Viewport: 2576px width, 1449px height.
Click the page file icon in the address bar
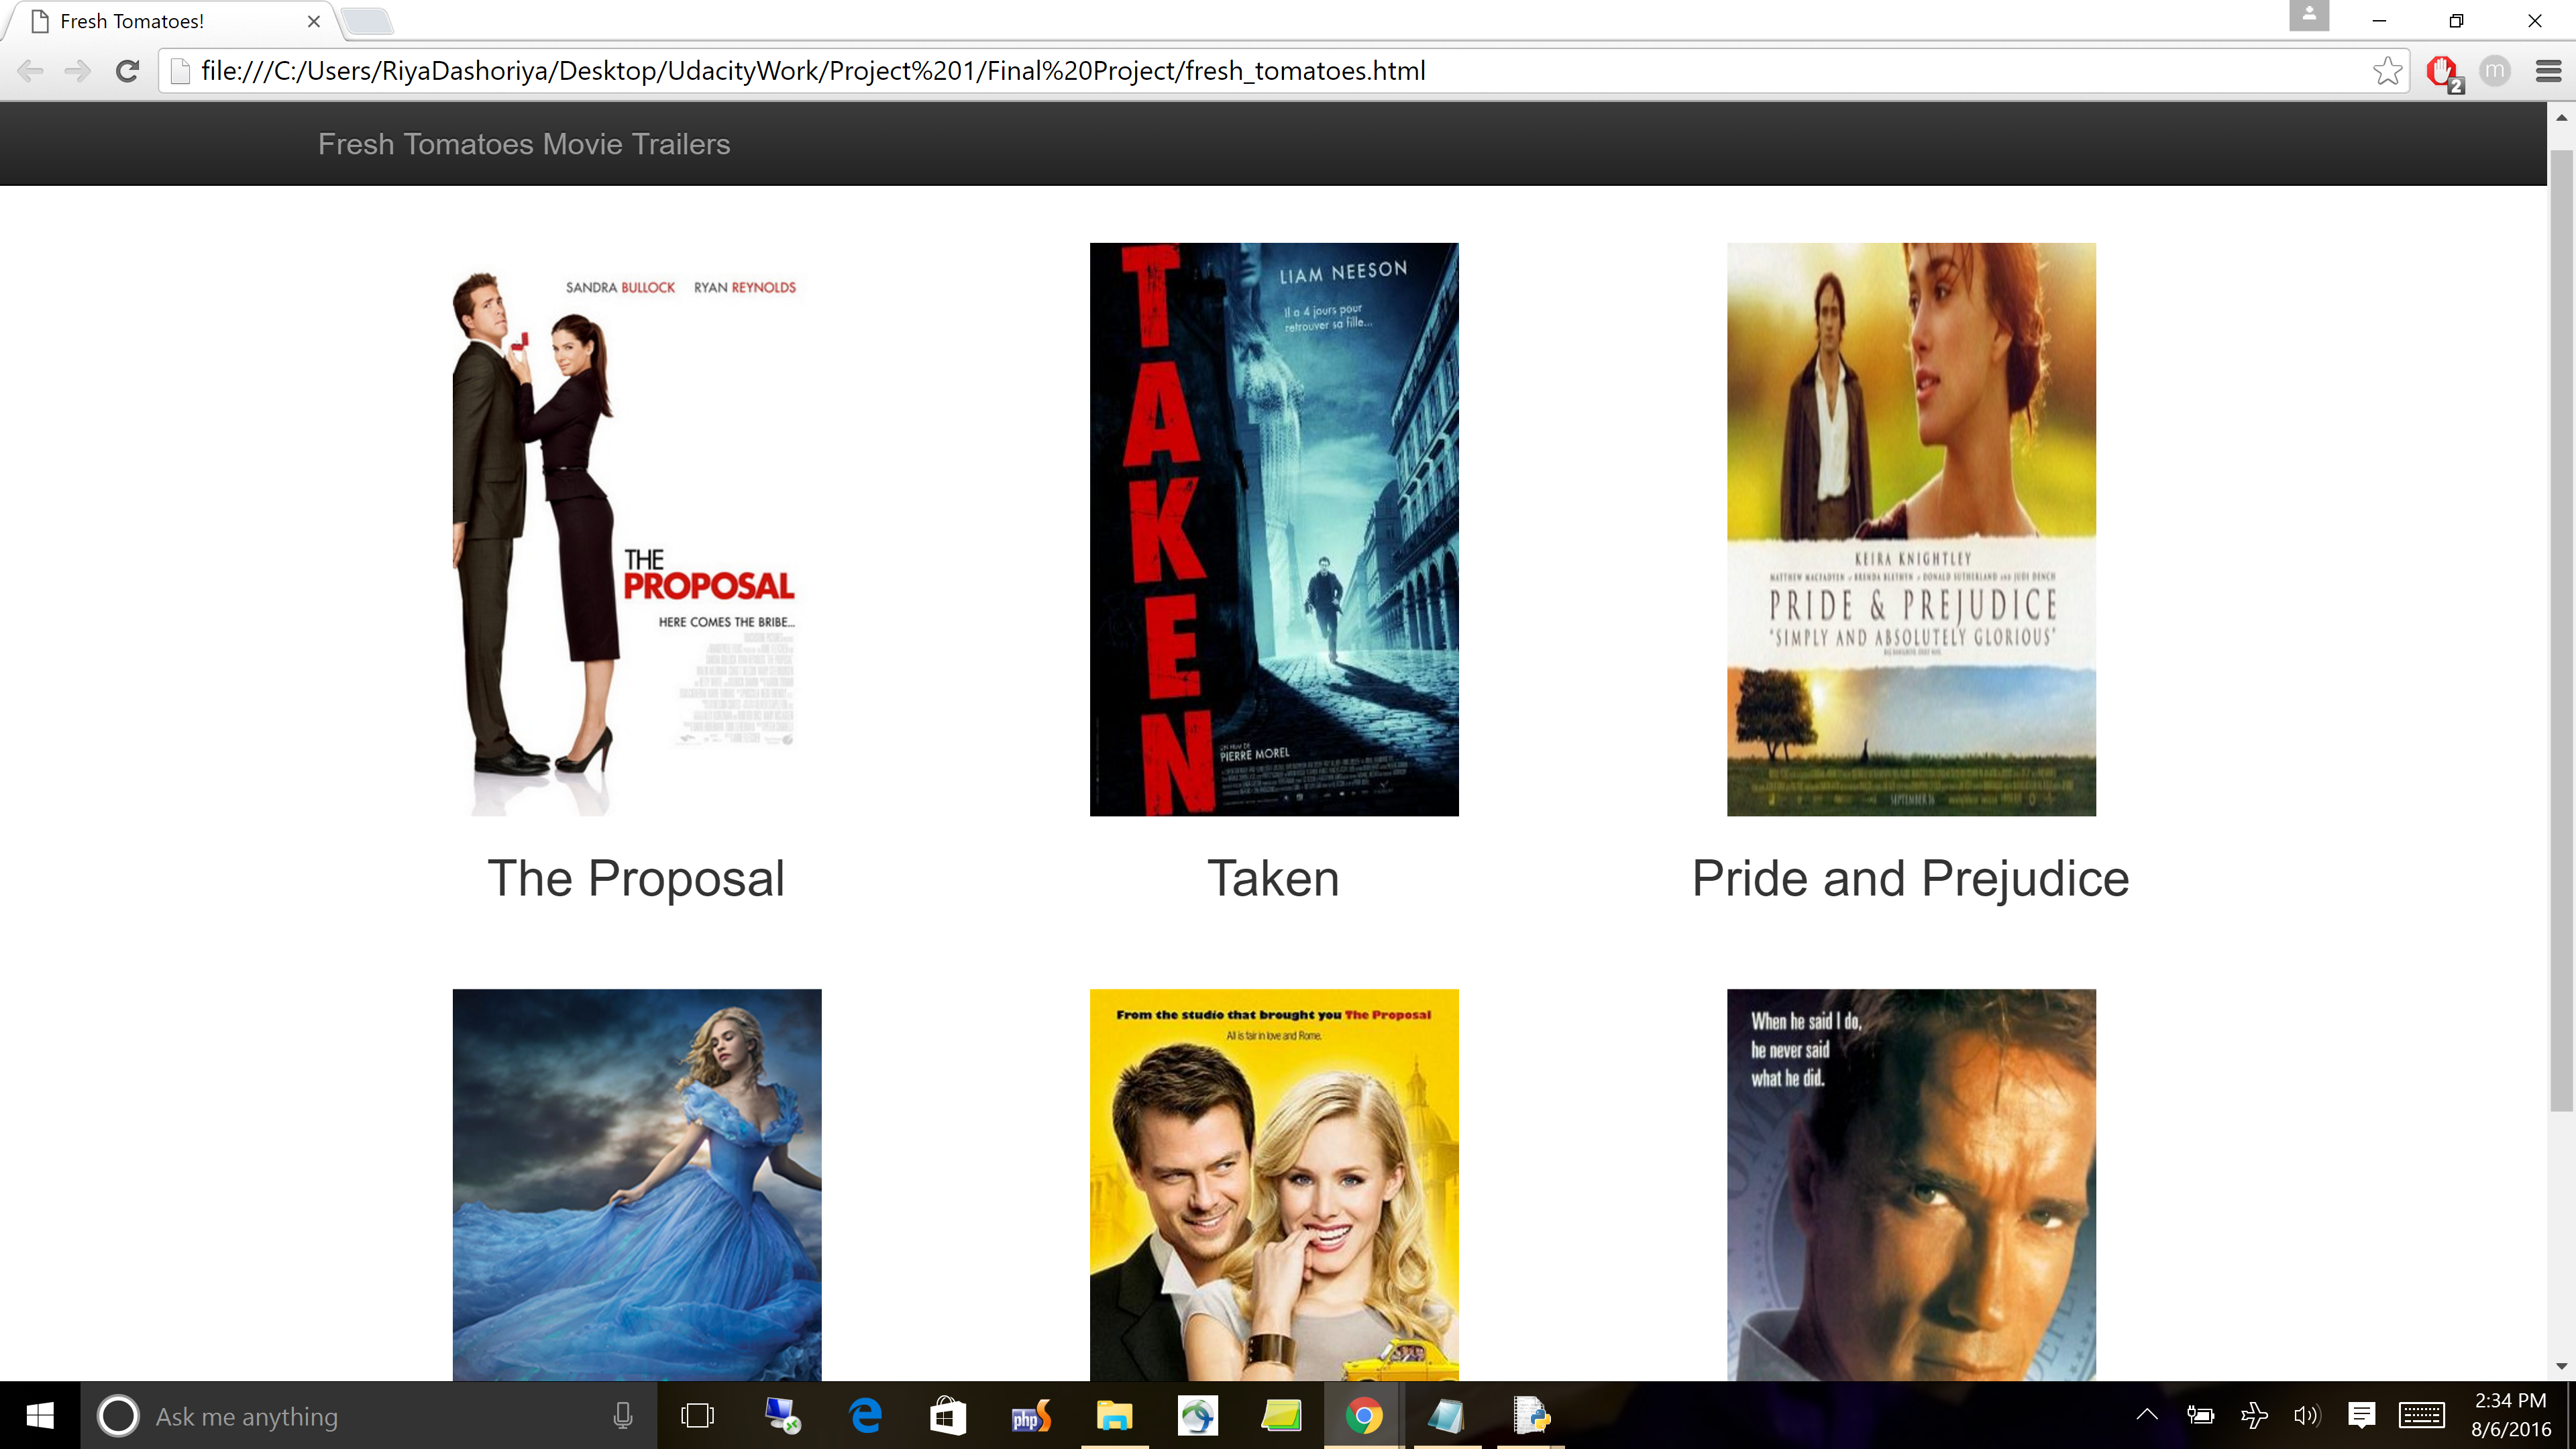[181, 71]
